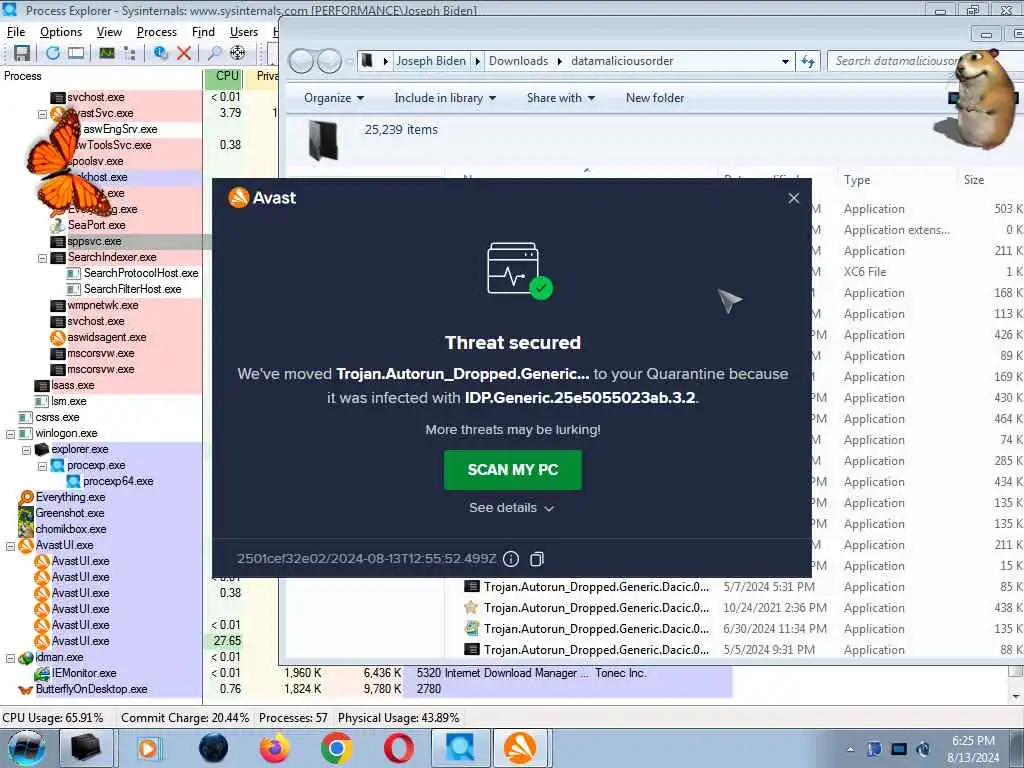Click the Find Window's Process crosshair icon
This screenshot has height=768, width=1024.
pyautogui.click(x=238, y=53)
